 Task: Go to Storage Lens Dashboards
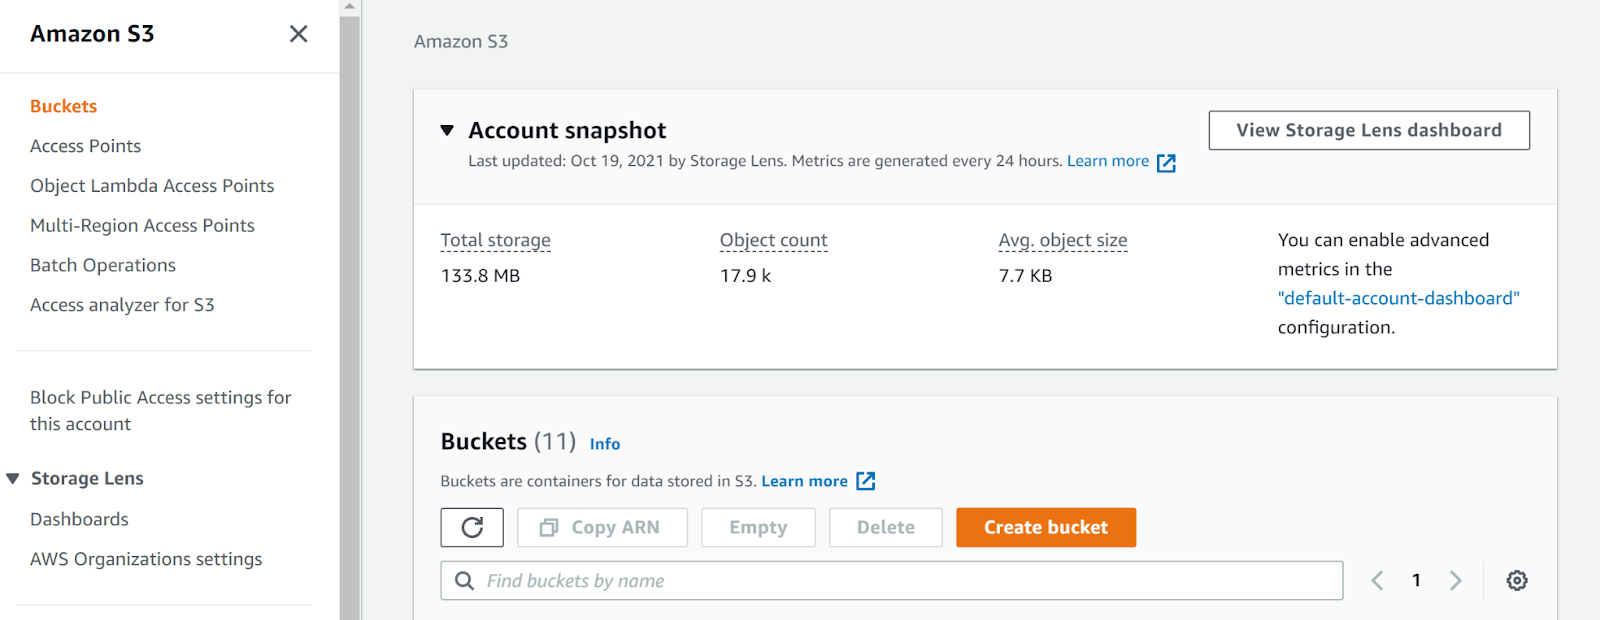pyautogui.click(x=79, y=519)
